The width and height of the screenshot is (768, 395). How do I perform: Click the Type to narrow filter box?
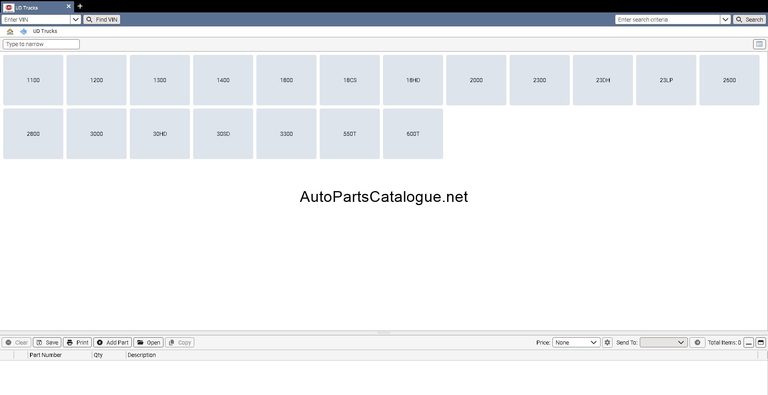point(41,44)
